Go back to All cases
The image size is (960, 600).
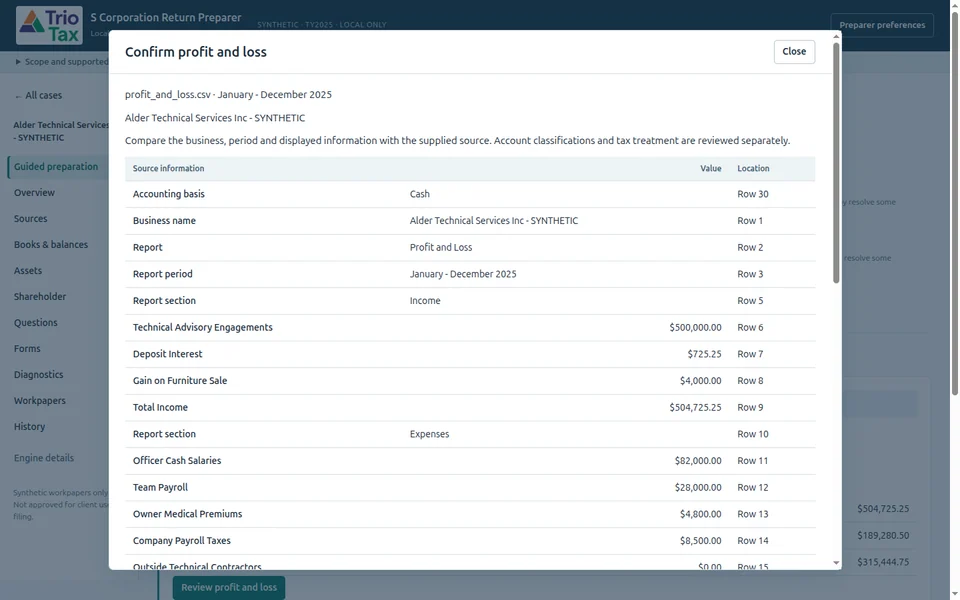[38, 96]
